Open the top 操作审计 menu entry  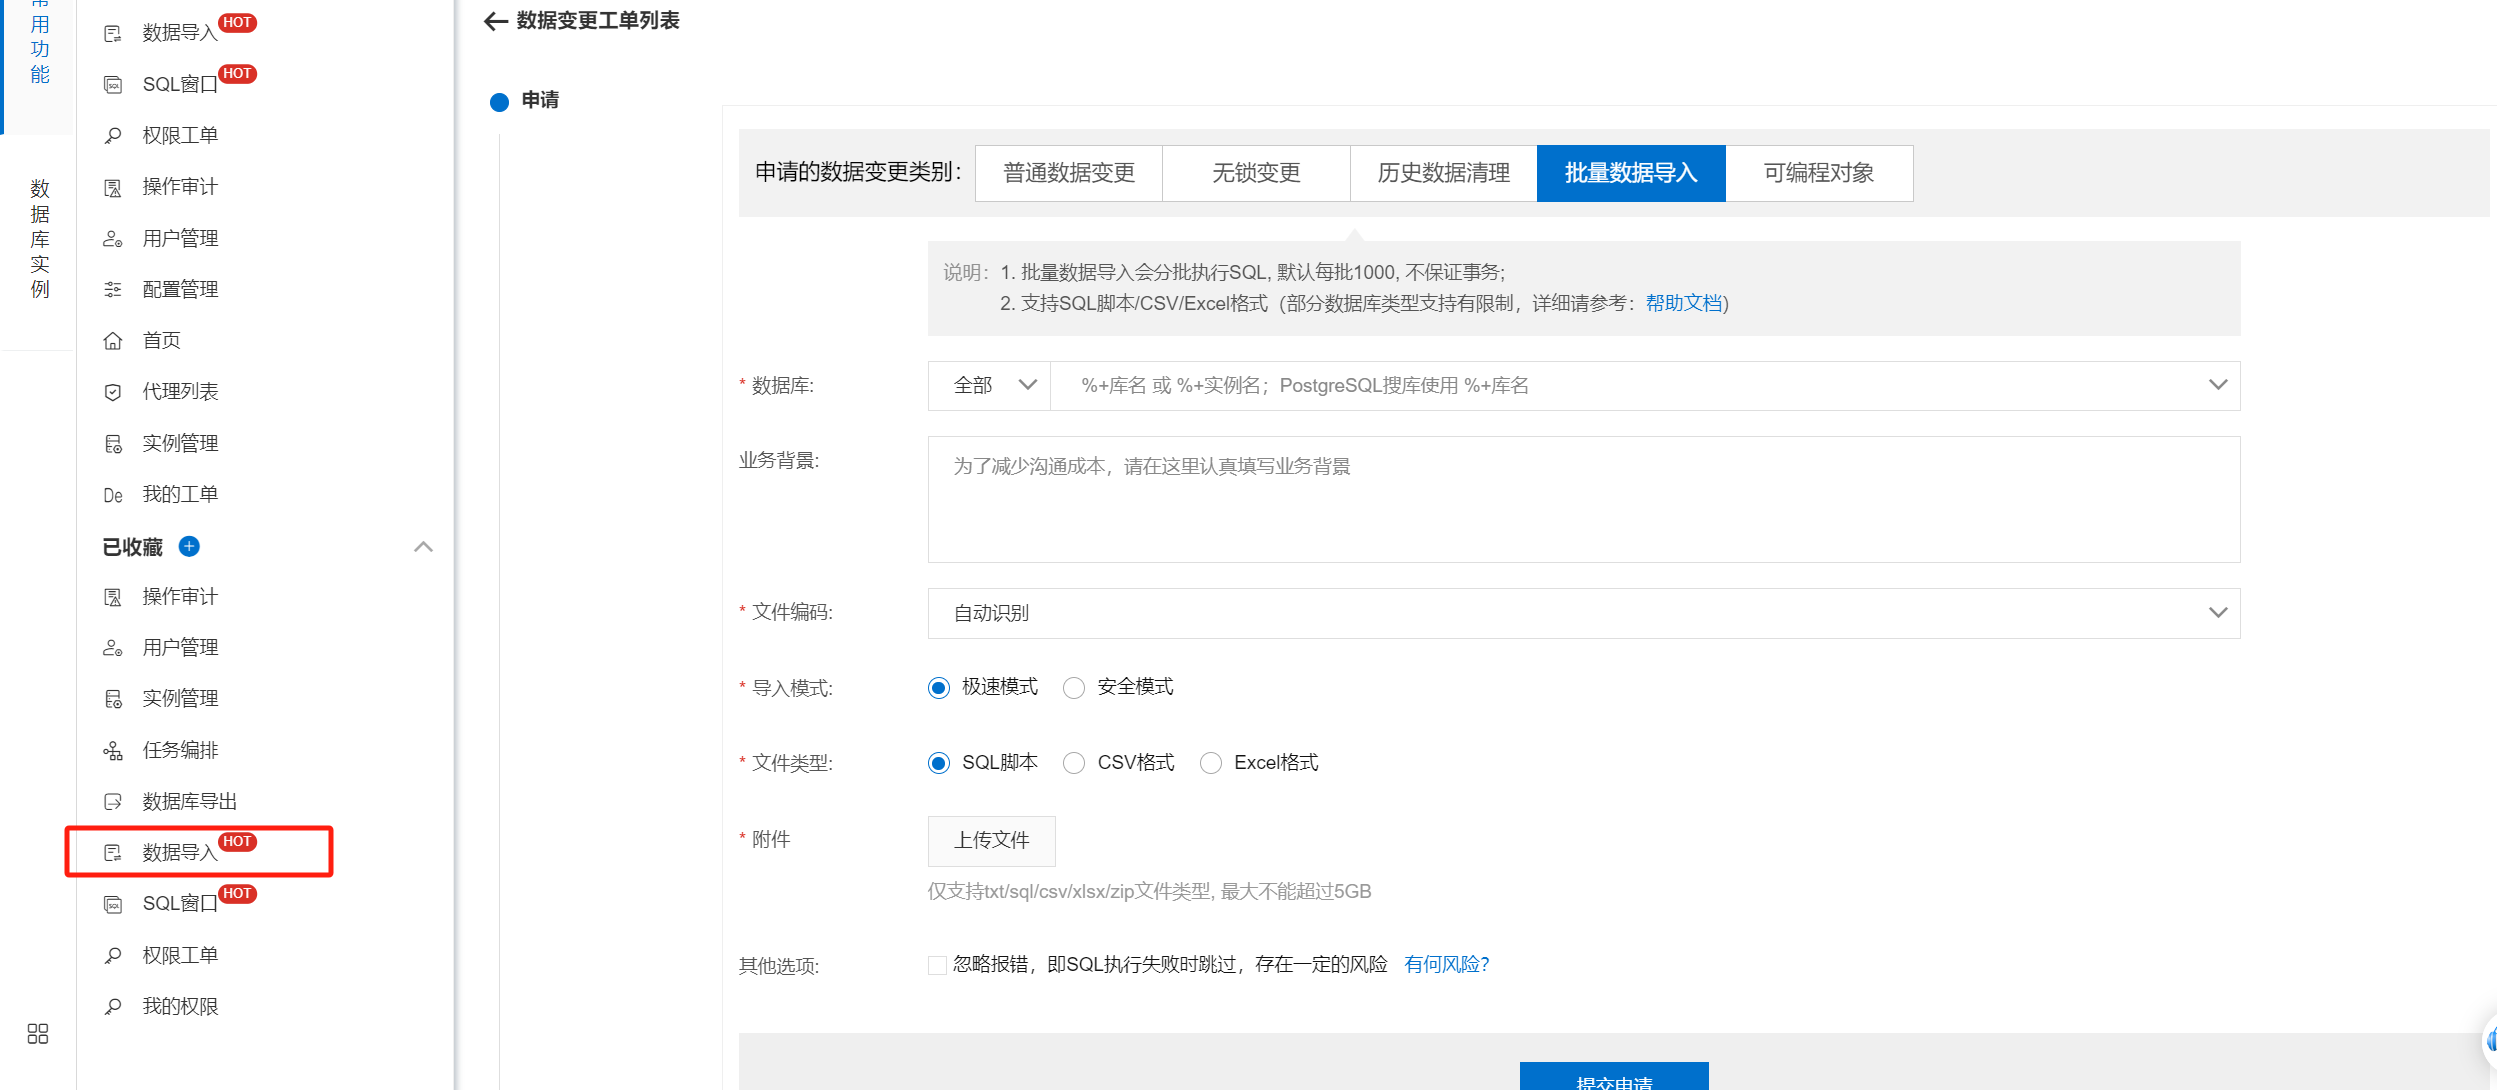(x=180, y=187)
